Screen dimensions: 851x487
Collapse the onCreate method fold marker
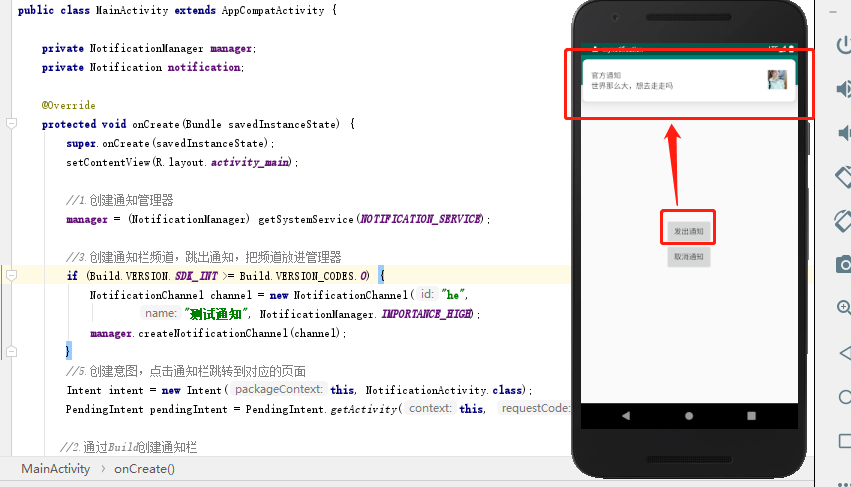pyautogui.click(x=11, y=124)
